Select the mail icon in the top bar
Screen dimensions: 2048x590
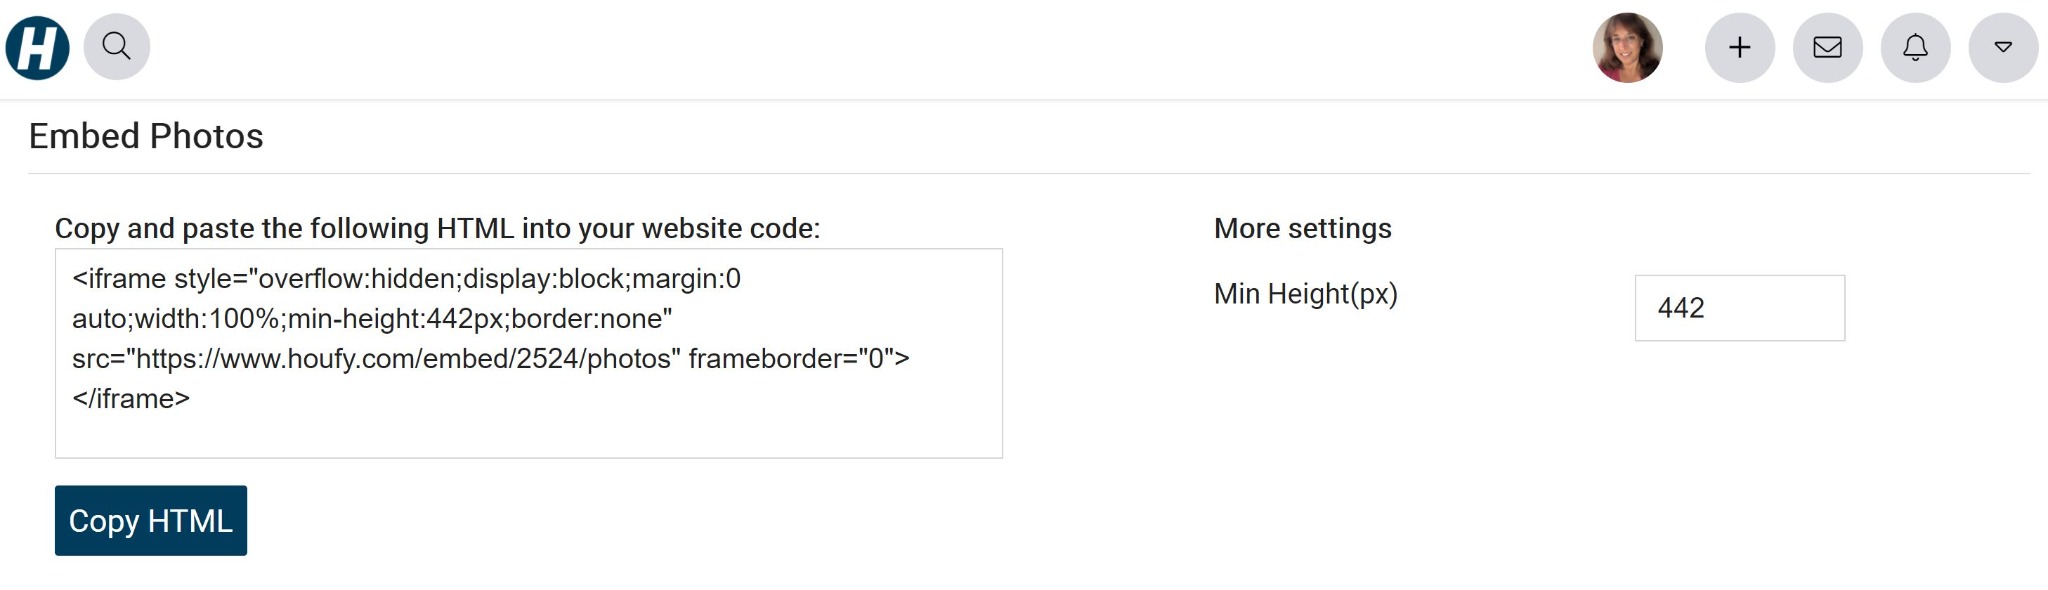click(1828, 46)
